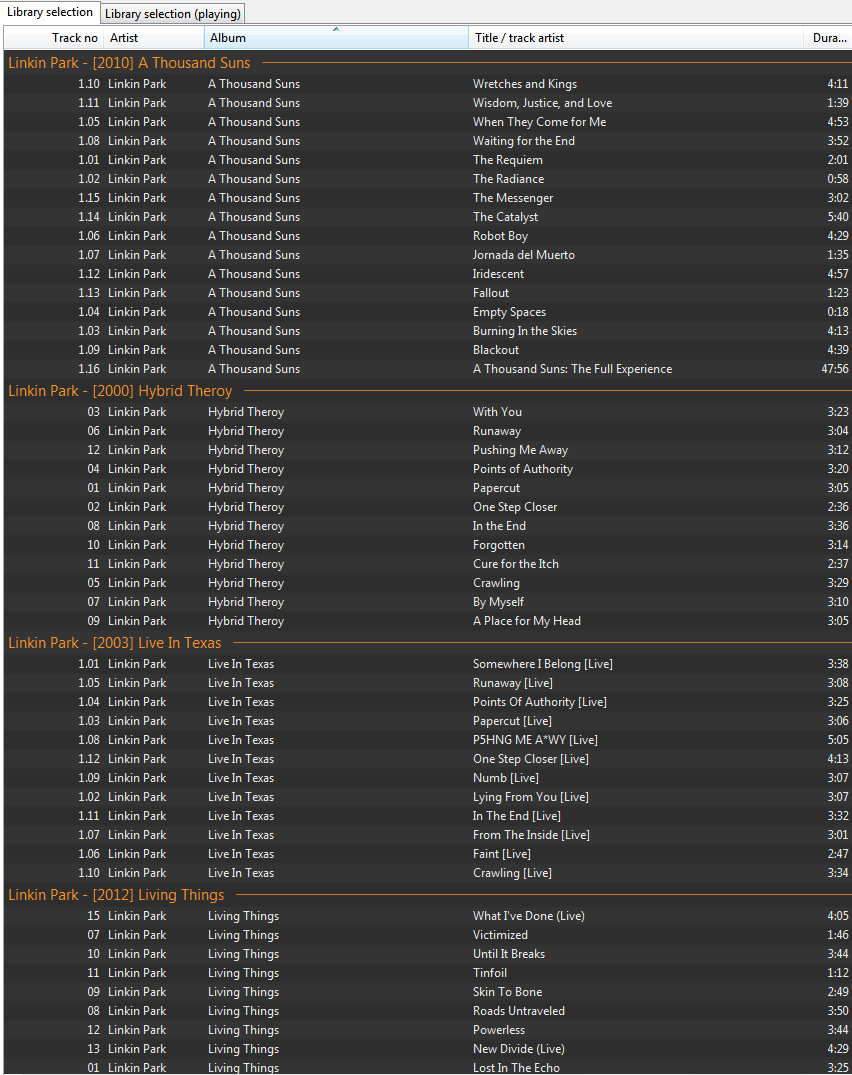Select One Step Closer [Live]
This screenshot has width=852, height=1075.
428,759
